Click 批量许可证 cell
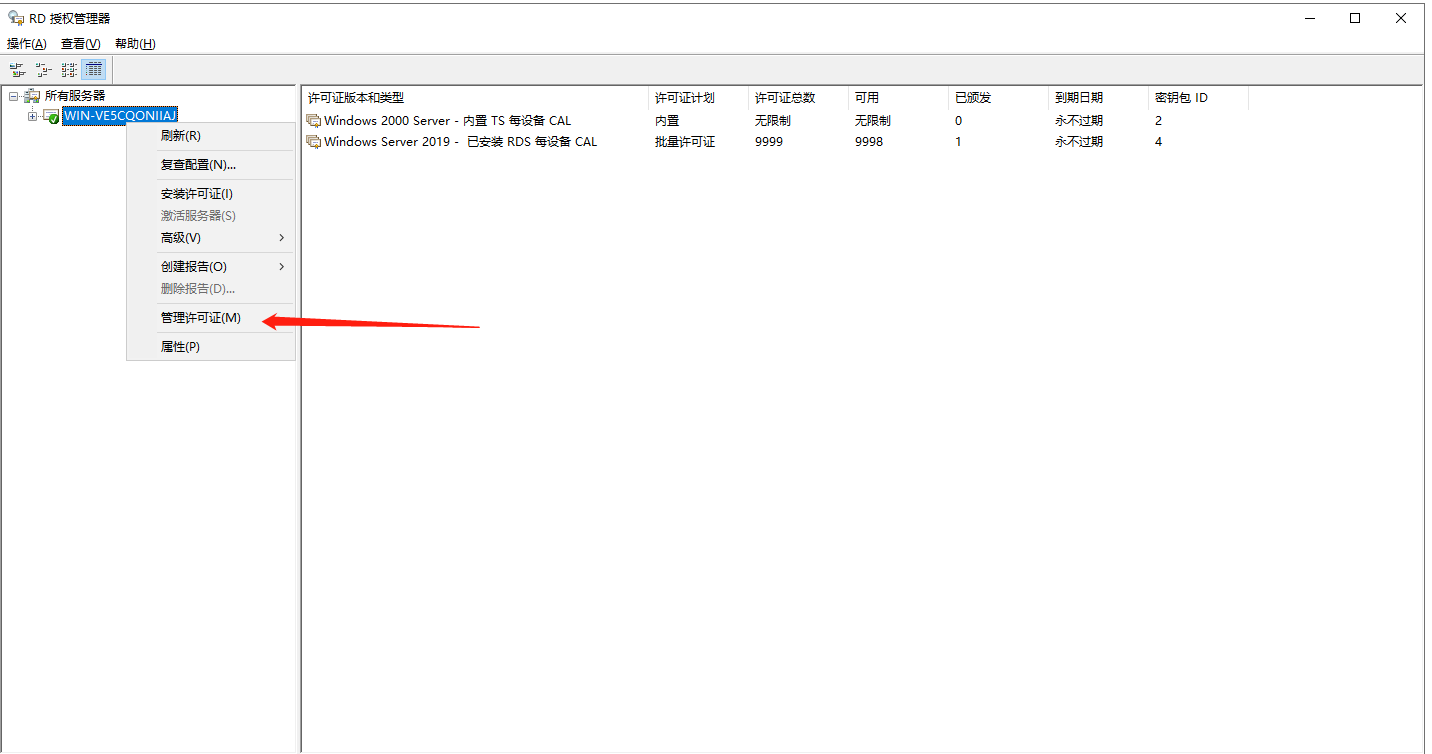Image resolution: width=1432 pixels, height=754 pixels. coord(685,142)
